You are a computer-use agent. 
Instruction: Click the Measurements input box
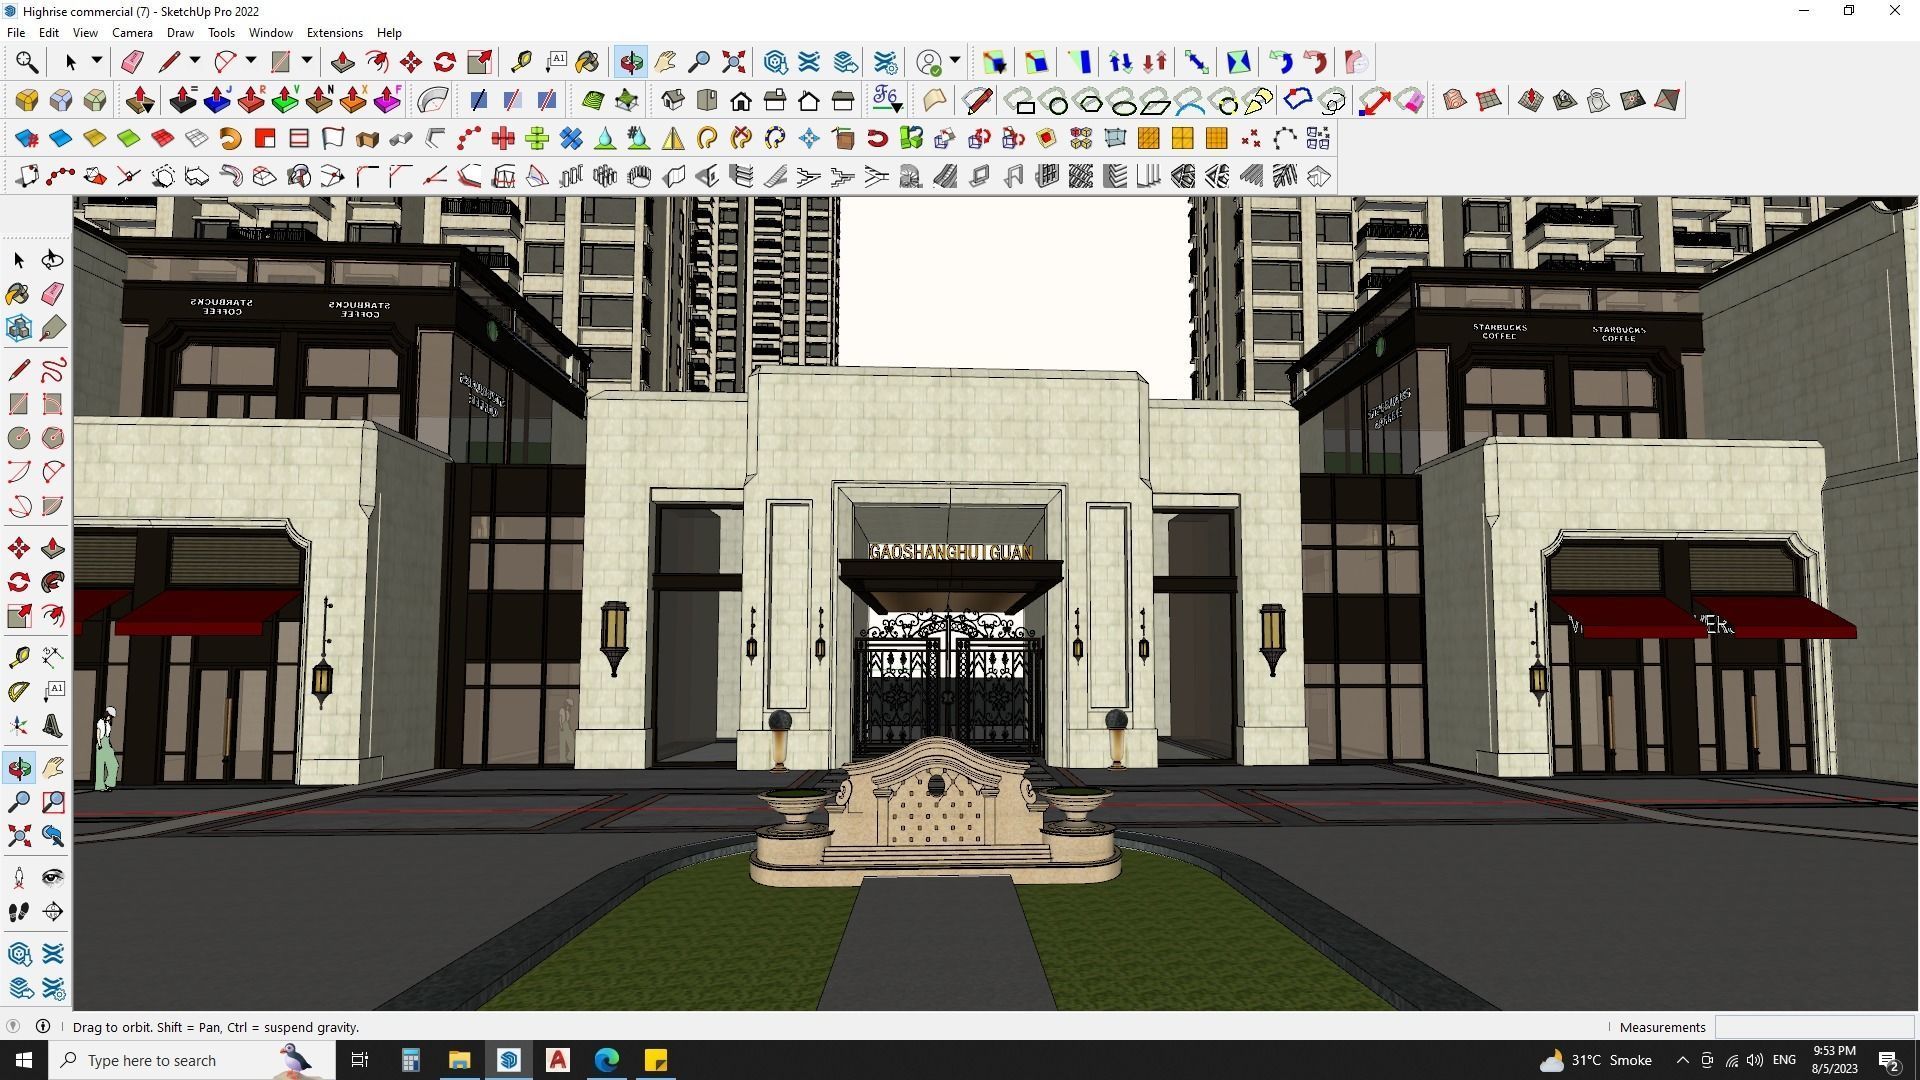(1814, 1027)
